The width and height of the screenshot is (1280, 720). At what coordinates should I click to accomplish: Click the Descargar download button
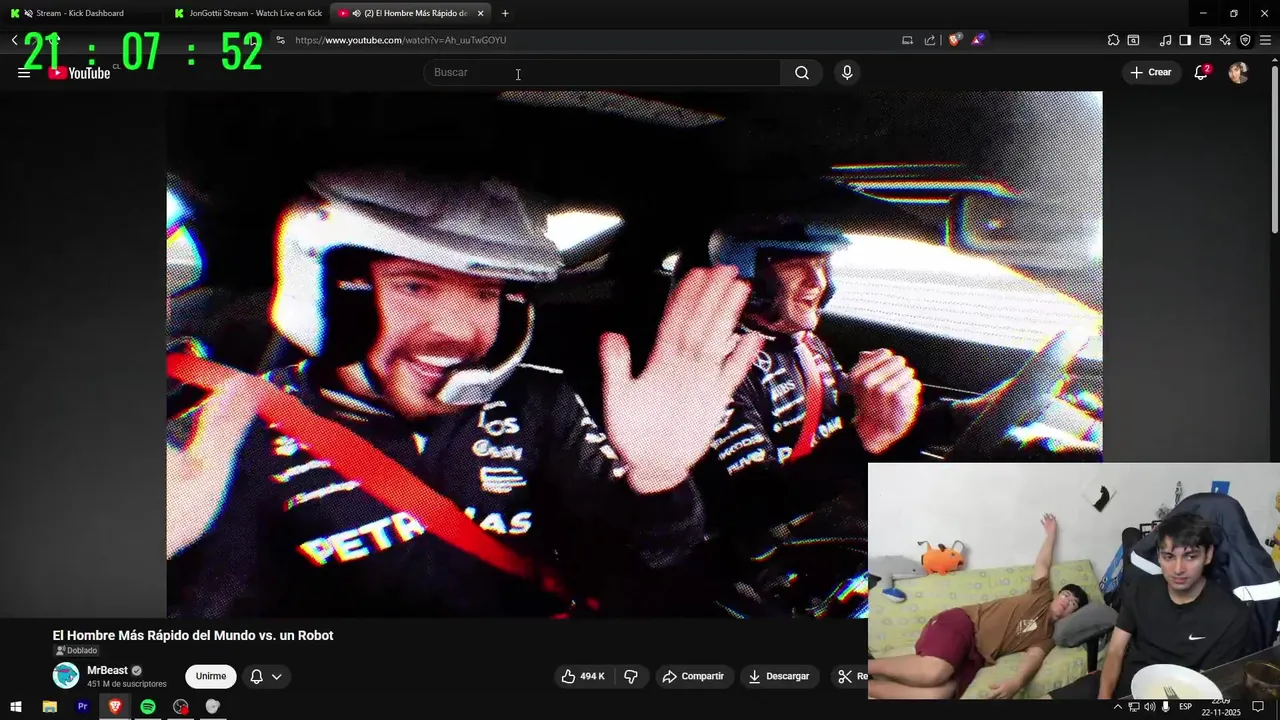779,676
